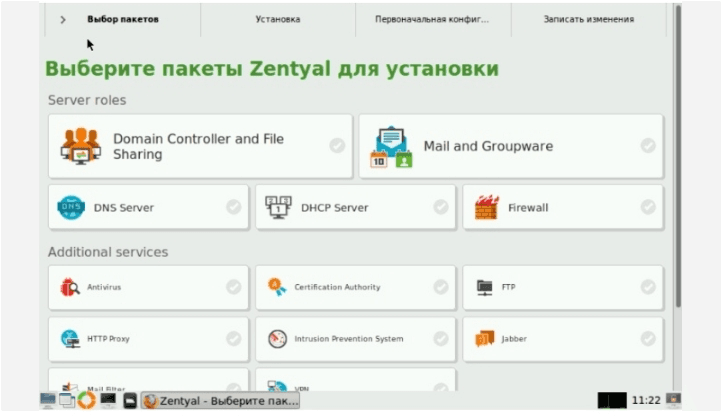
Task: Open the terminal icon in taskbar
Action: point(108,400)
